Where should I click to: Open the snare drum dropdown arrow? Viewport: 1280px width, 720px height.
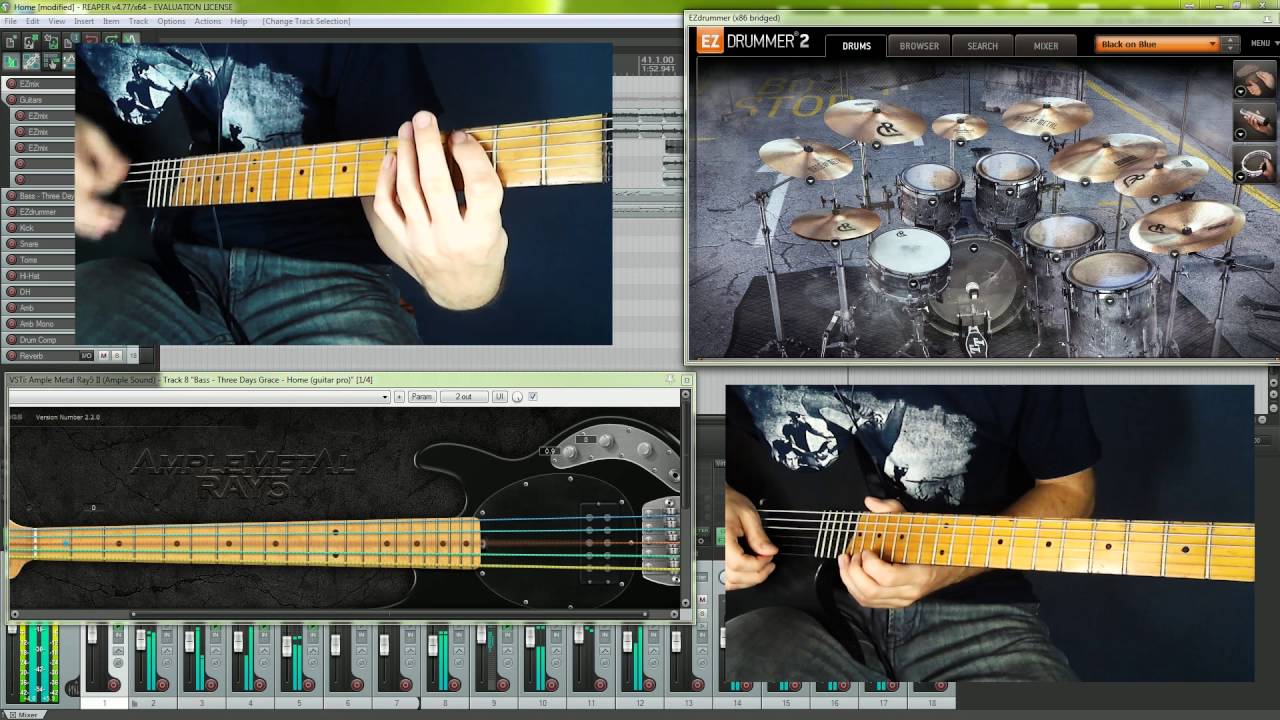click(913, 283)
